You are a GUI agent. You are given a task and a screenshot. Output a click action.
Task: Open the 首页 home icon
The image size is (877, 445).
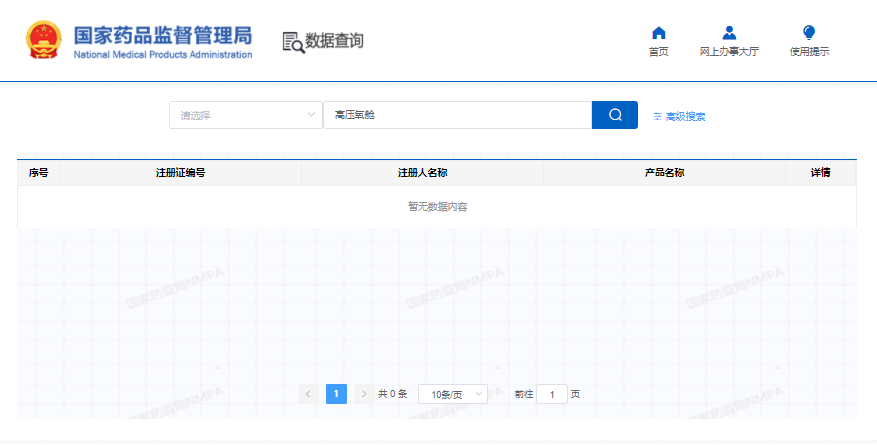click(659, 33)
